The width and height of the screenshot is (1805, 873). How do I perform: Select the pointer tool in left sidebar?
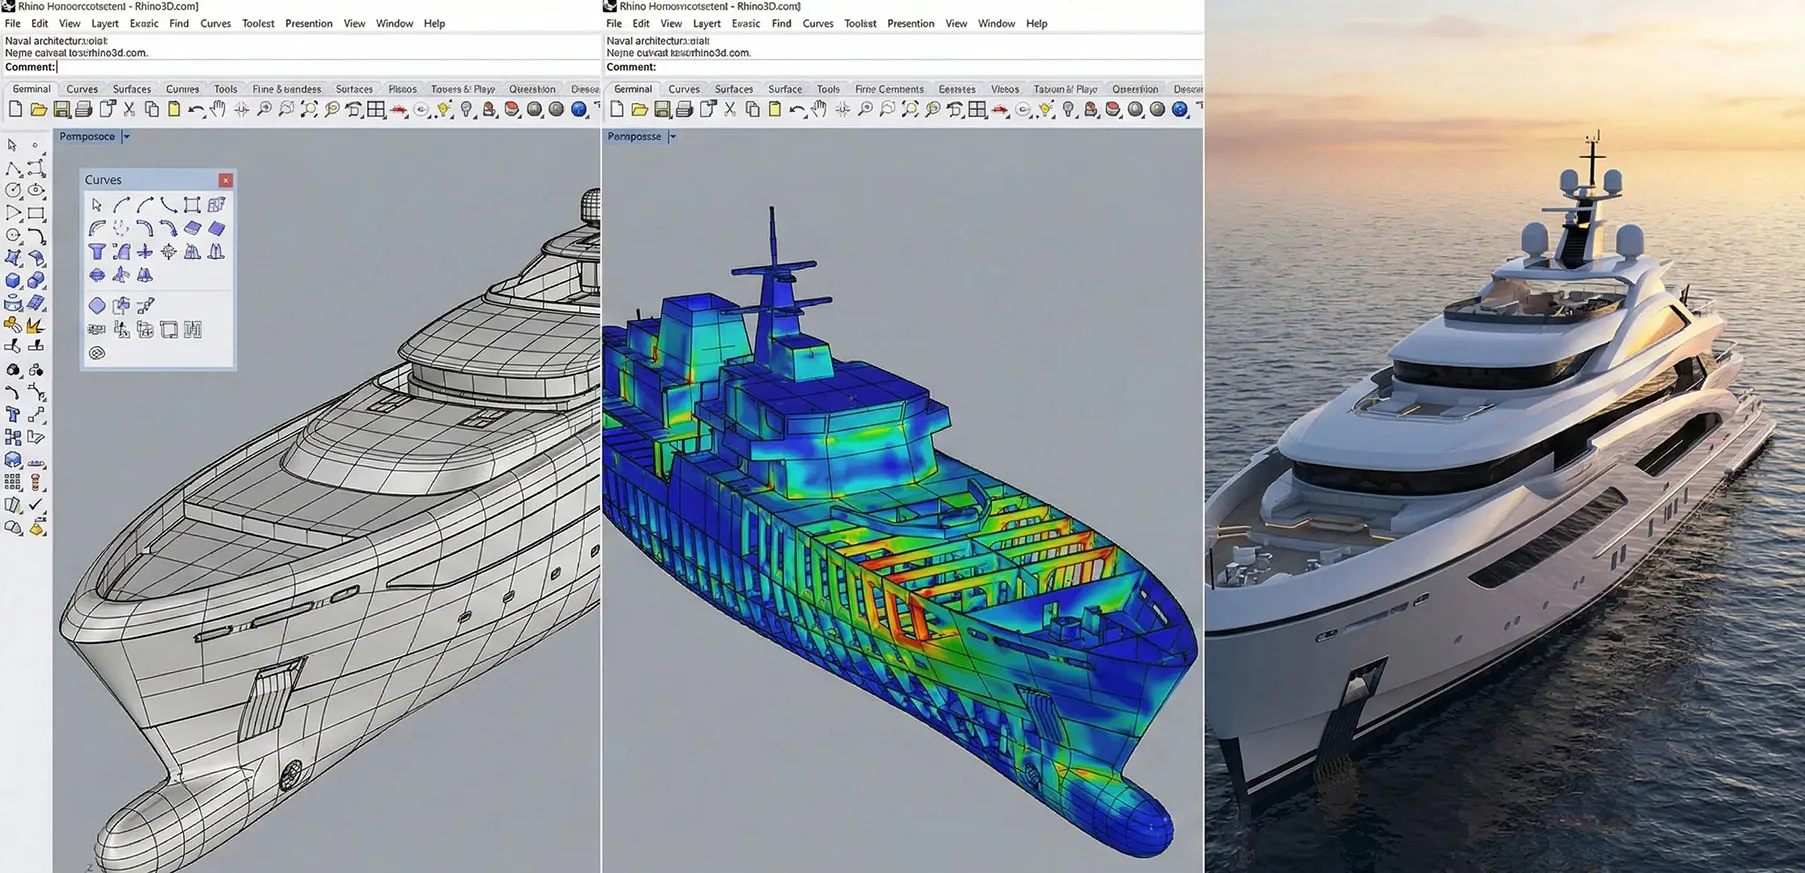pos(12,146)
